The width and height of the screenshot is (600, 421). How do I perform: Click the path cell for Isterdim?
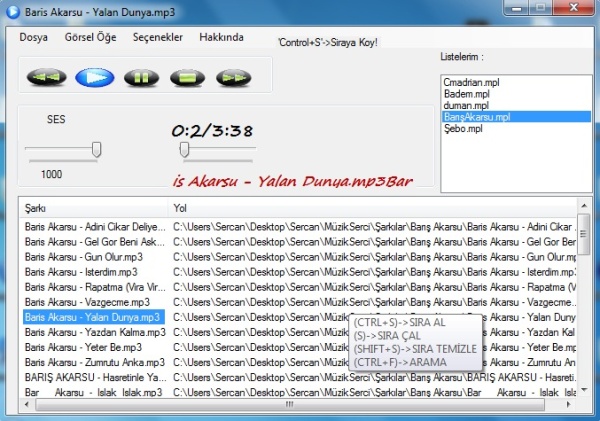pyautogui.click(x=374, y=272)
